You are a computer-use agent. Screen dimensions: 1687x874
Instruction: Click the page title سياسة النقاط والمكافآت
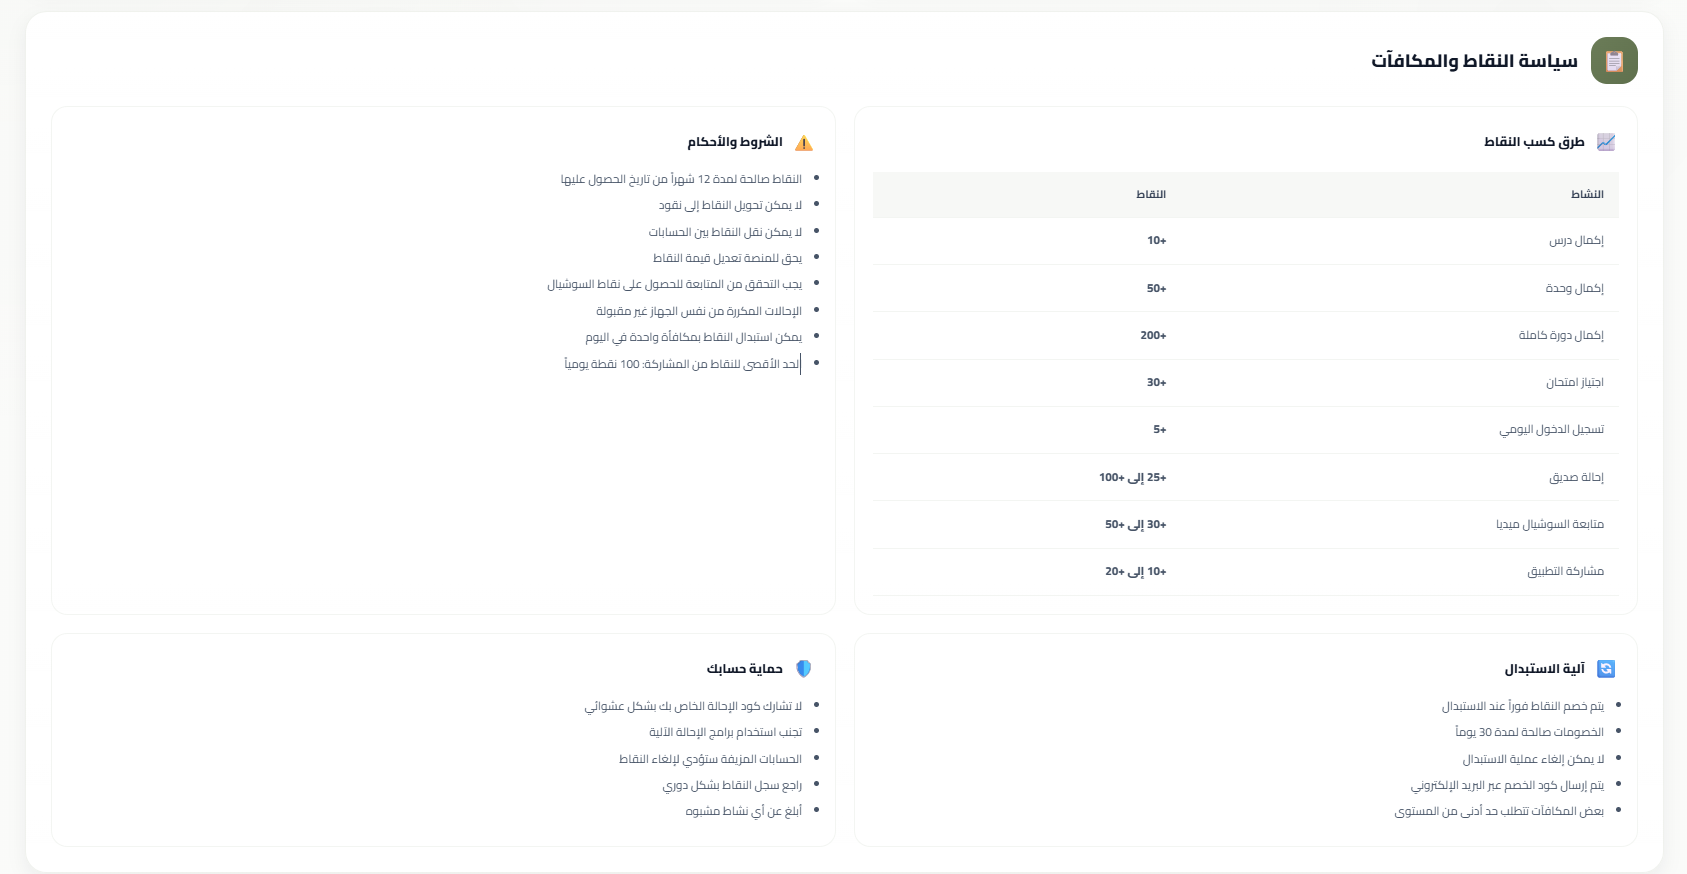tap(1474, 61)
